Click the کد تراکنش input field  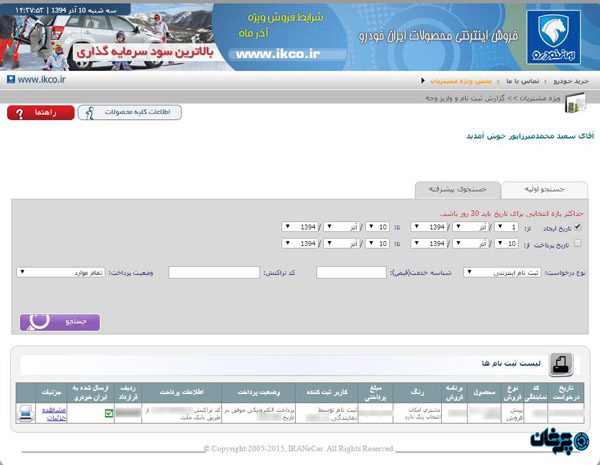pyautogui.click(x=214, y=272)
